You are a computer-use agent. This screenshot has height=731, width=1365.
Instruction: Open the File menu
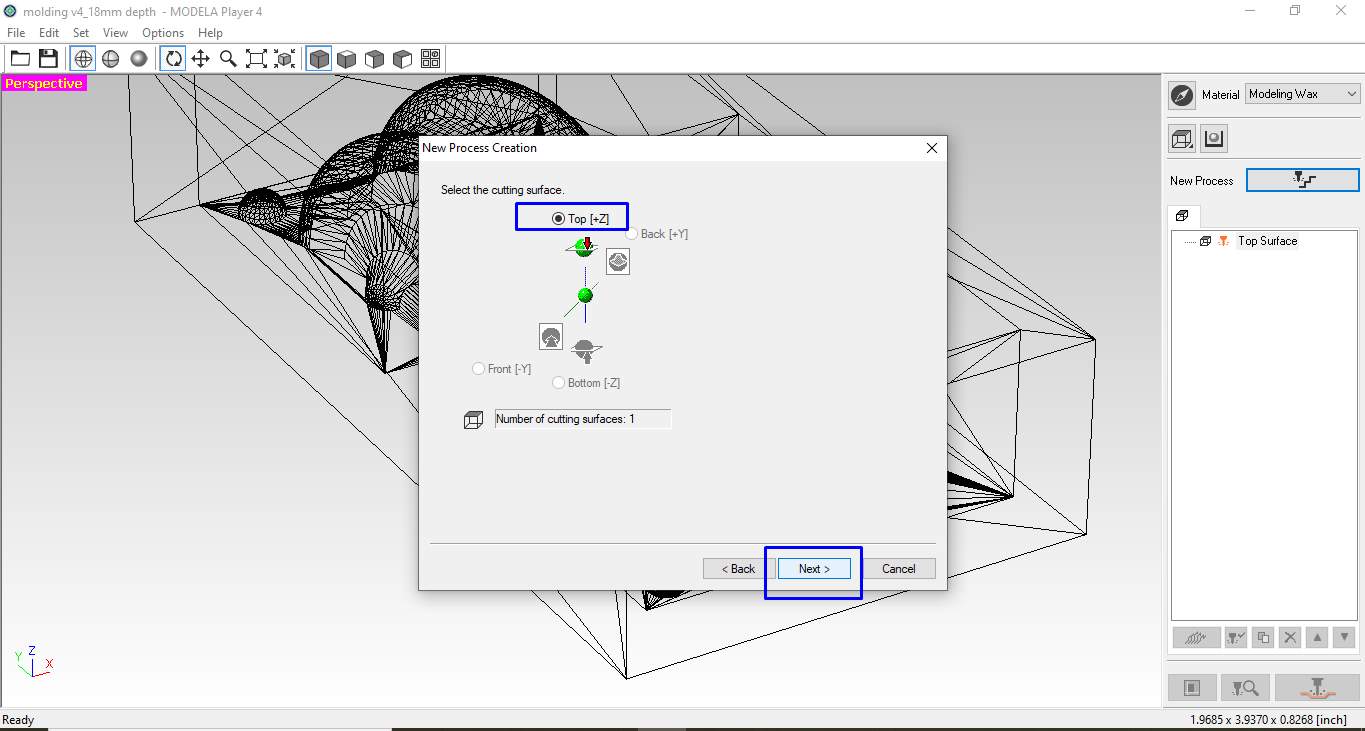[16, 33]
